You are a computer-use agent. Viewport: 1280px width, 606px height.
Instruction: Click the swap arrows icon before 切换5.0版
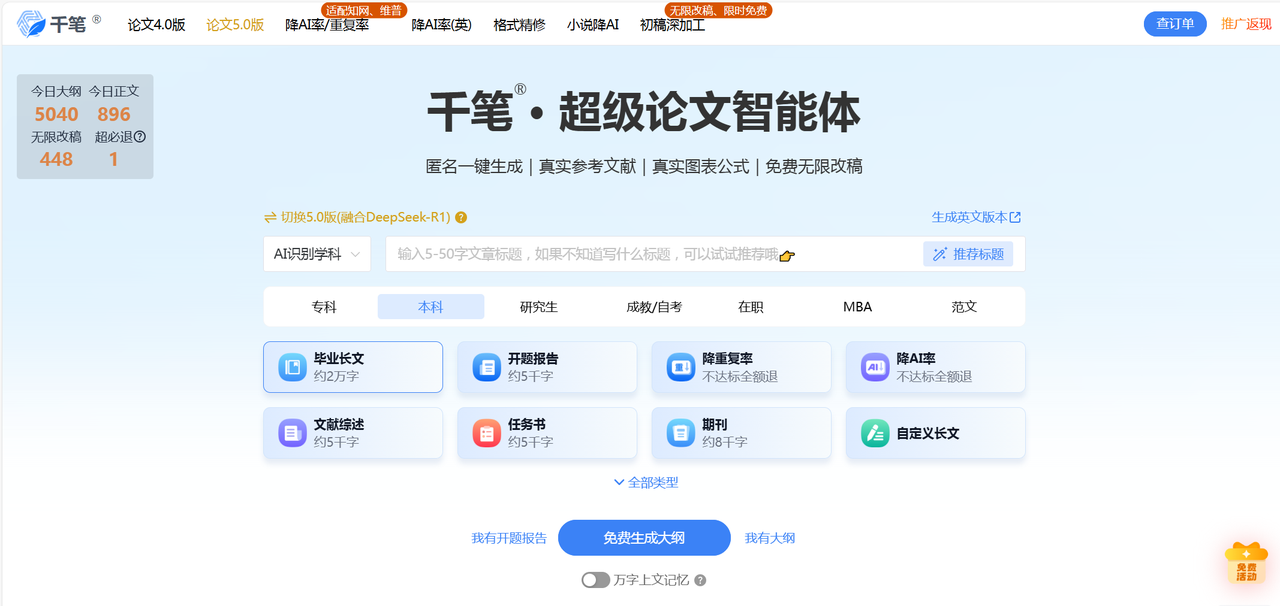(x=270, y=217)
